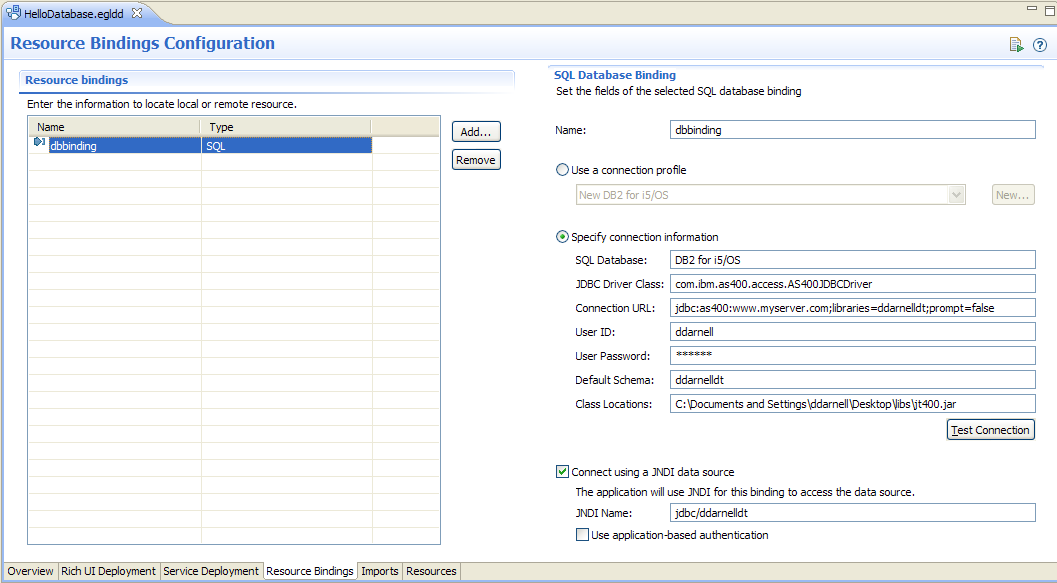Click the Connection URL input field
Viewport: 1057px width, 583px height.
[852, 308]
